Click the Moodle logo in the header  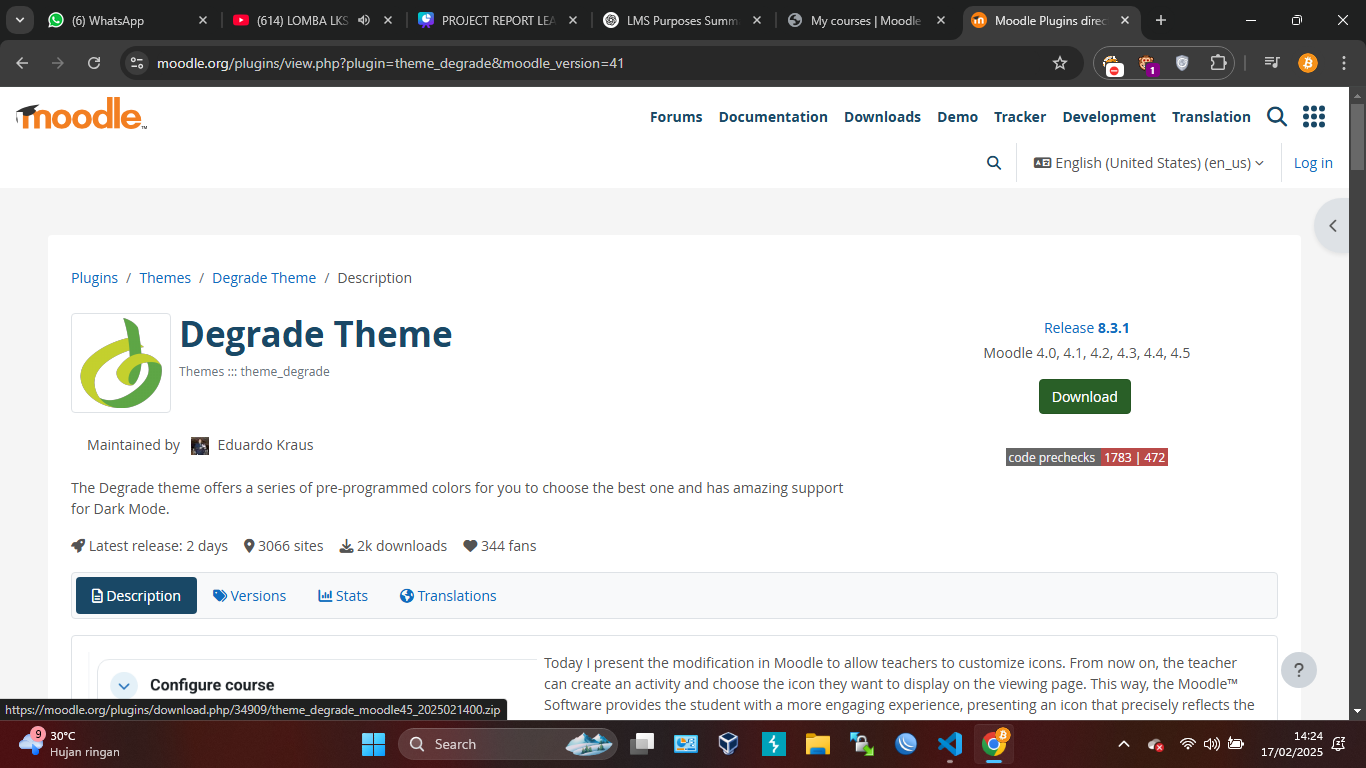(x=82, y=115)
